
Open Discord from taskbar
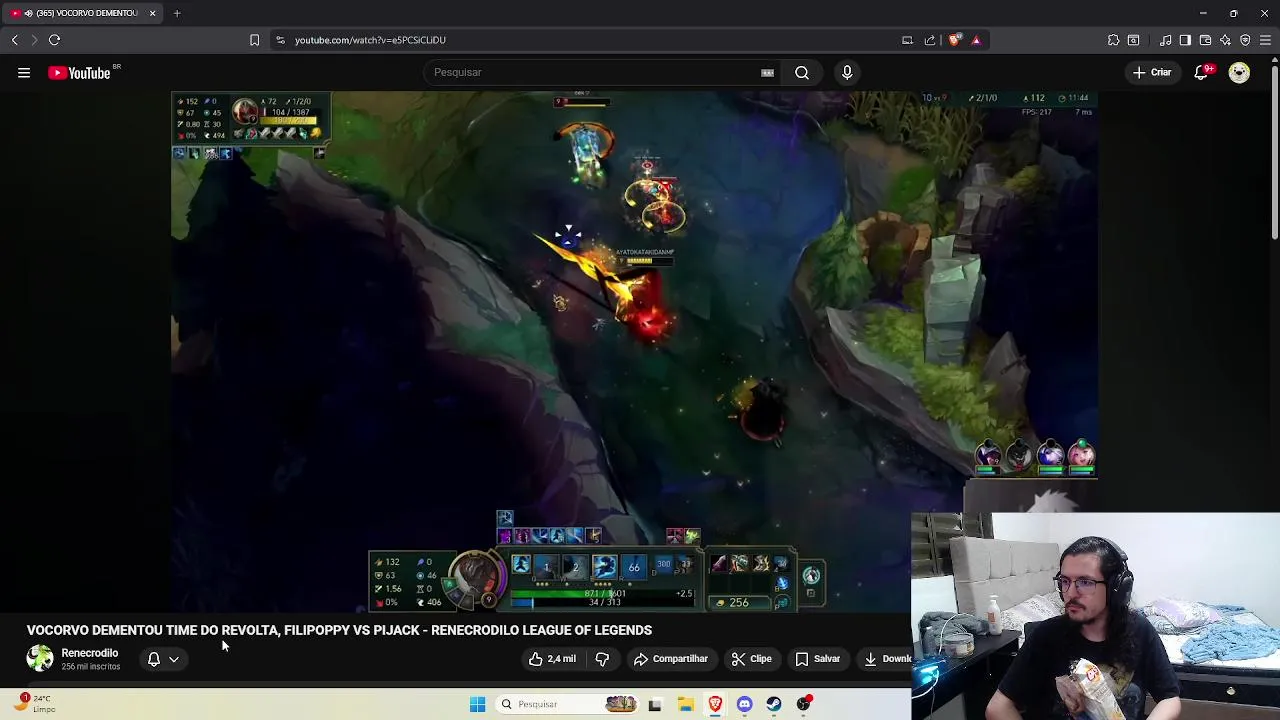click(x=744, y=704)
